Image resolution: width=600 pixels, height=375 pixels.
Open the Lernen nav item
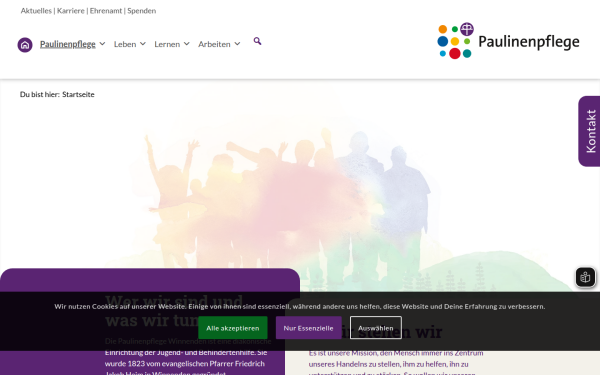coord(167,44)
